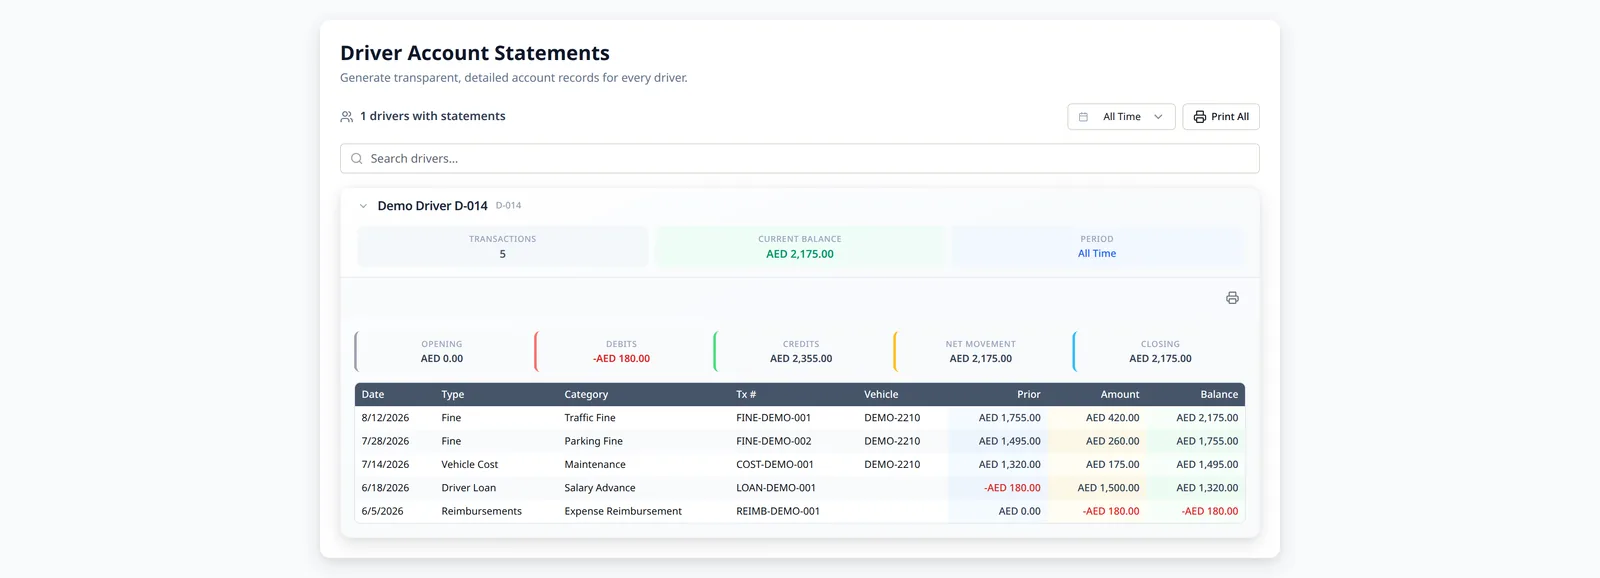
Task: Click the 6/5/2026 date cell
Action: coord(382,511)
